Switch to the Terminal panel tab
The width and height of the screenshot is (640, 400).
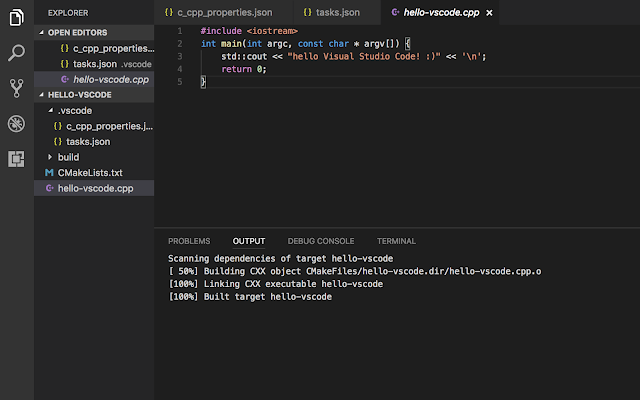point(396,241)
